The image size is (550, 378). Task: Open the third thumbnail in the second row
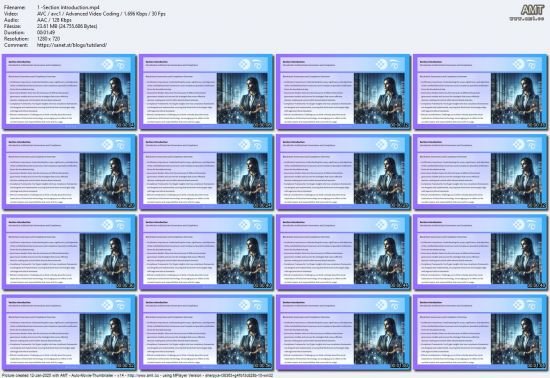(x=343, y=172)
